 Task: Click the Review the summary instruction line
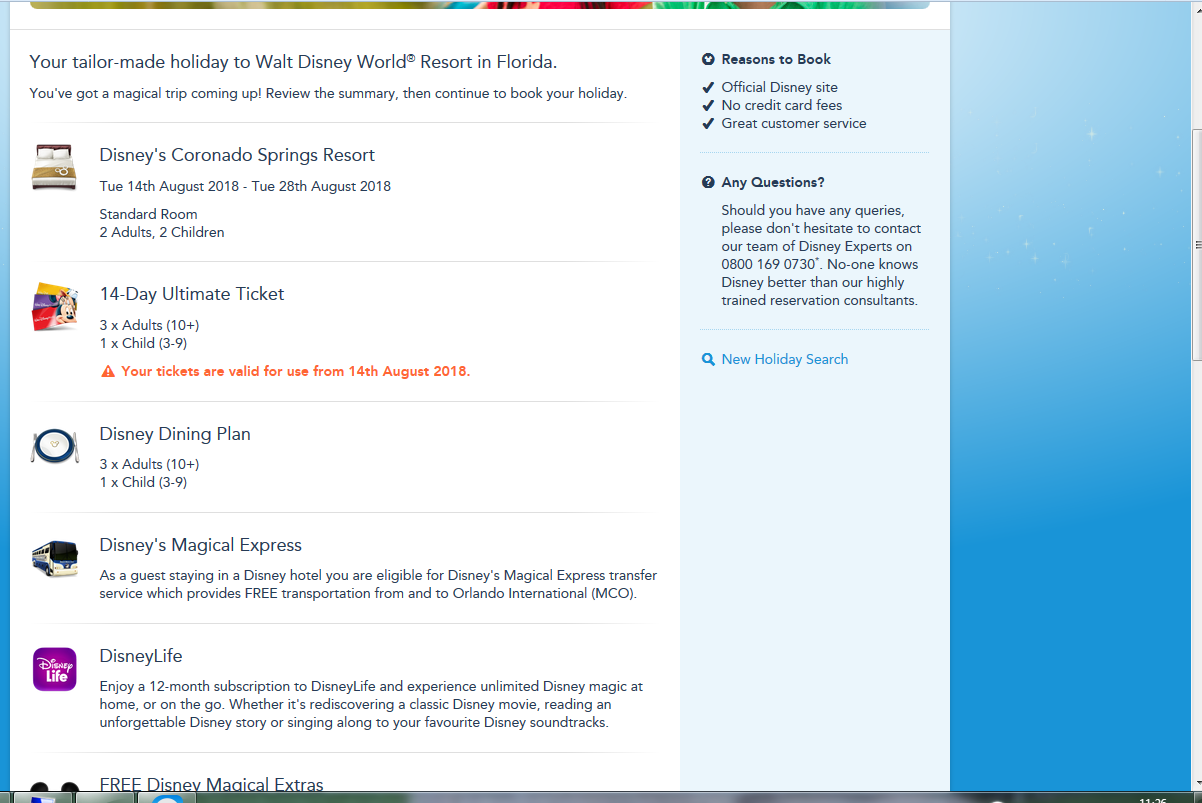328,94
